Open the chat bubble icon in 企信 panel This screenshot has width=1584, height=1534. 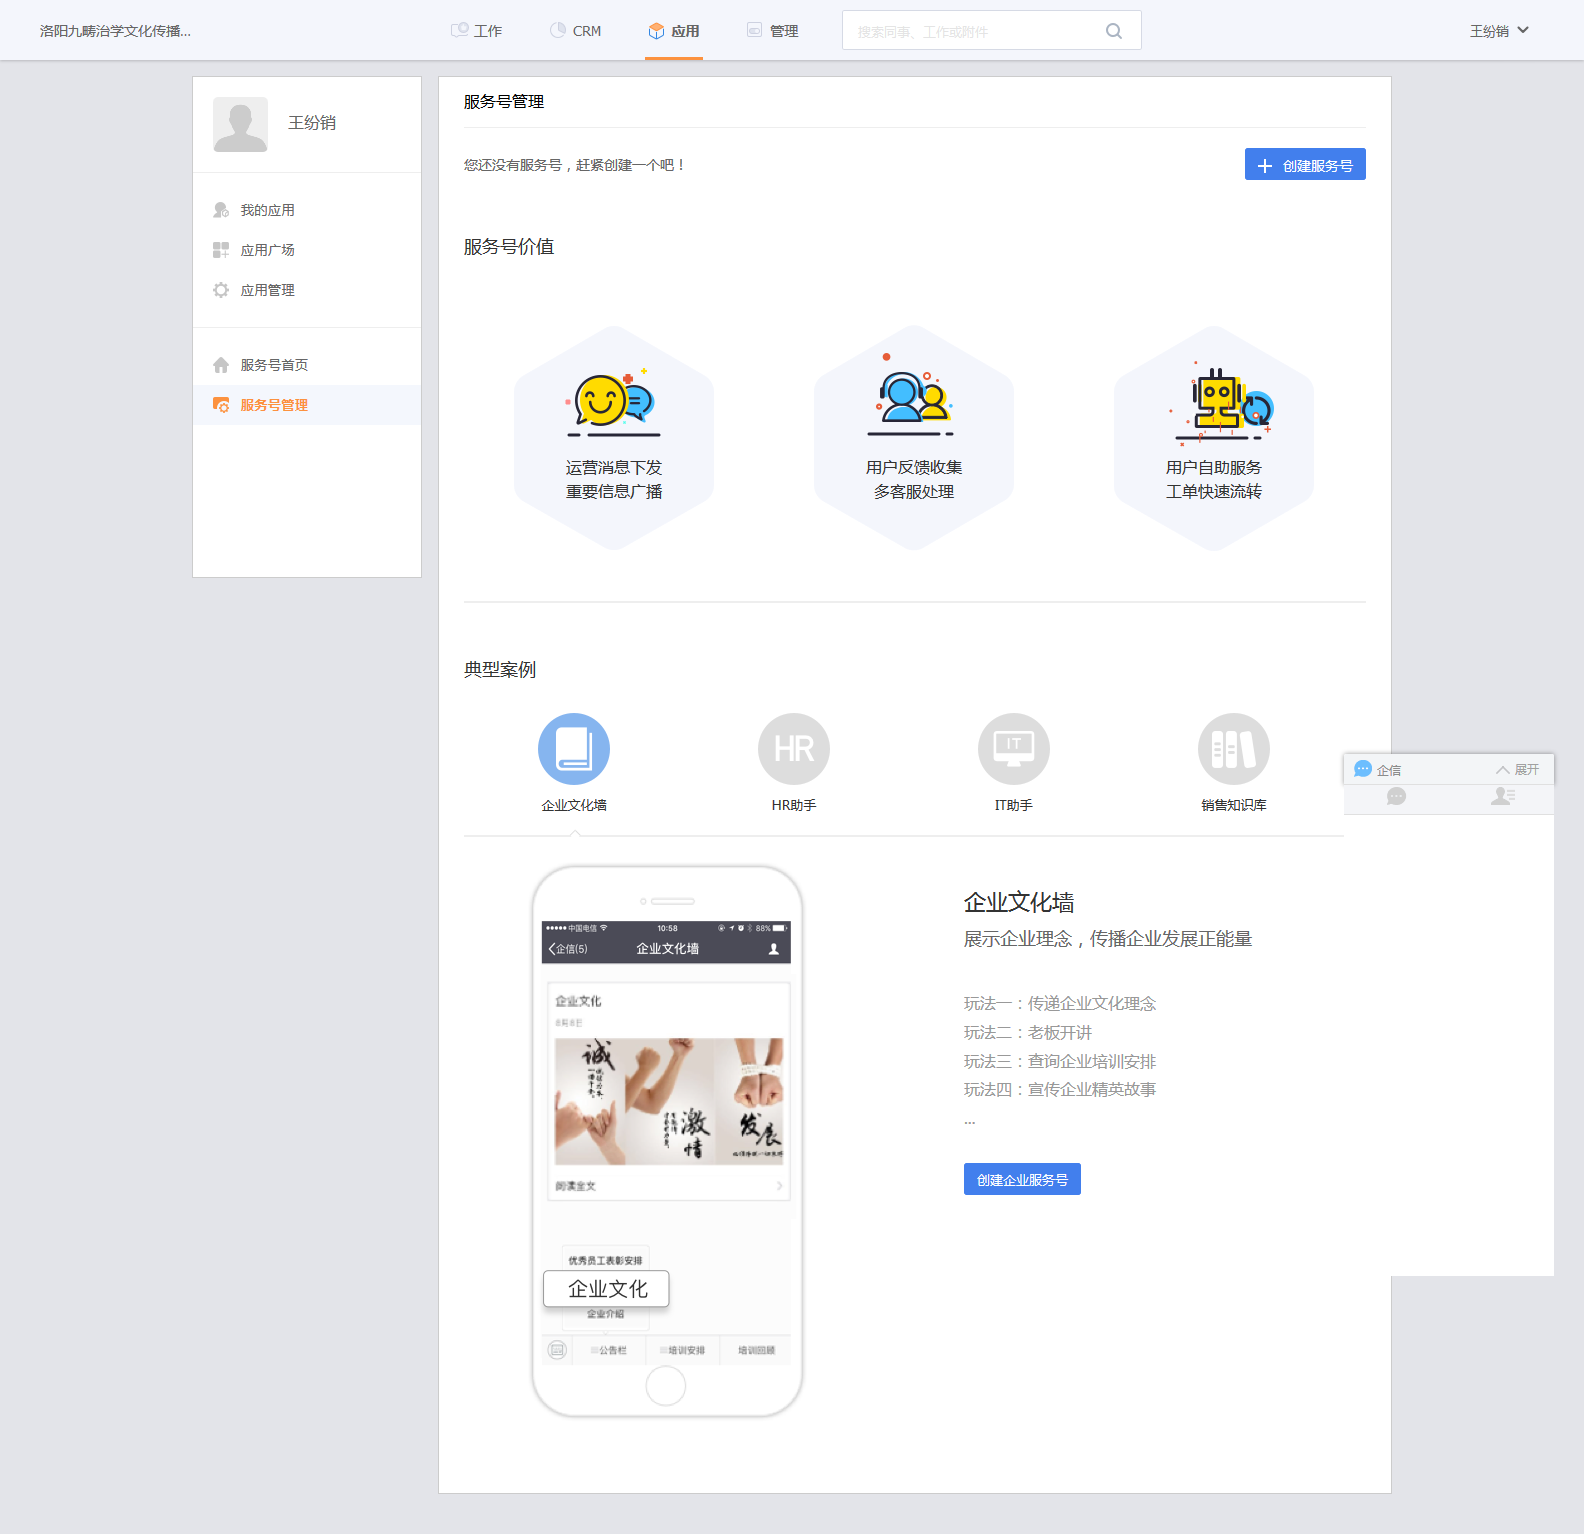[1397, 796]
